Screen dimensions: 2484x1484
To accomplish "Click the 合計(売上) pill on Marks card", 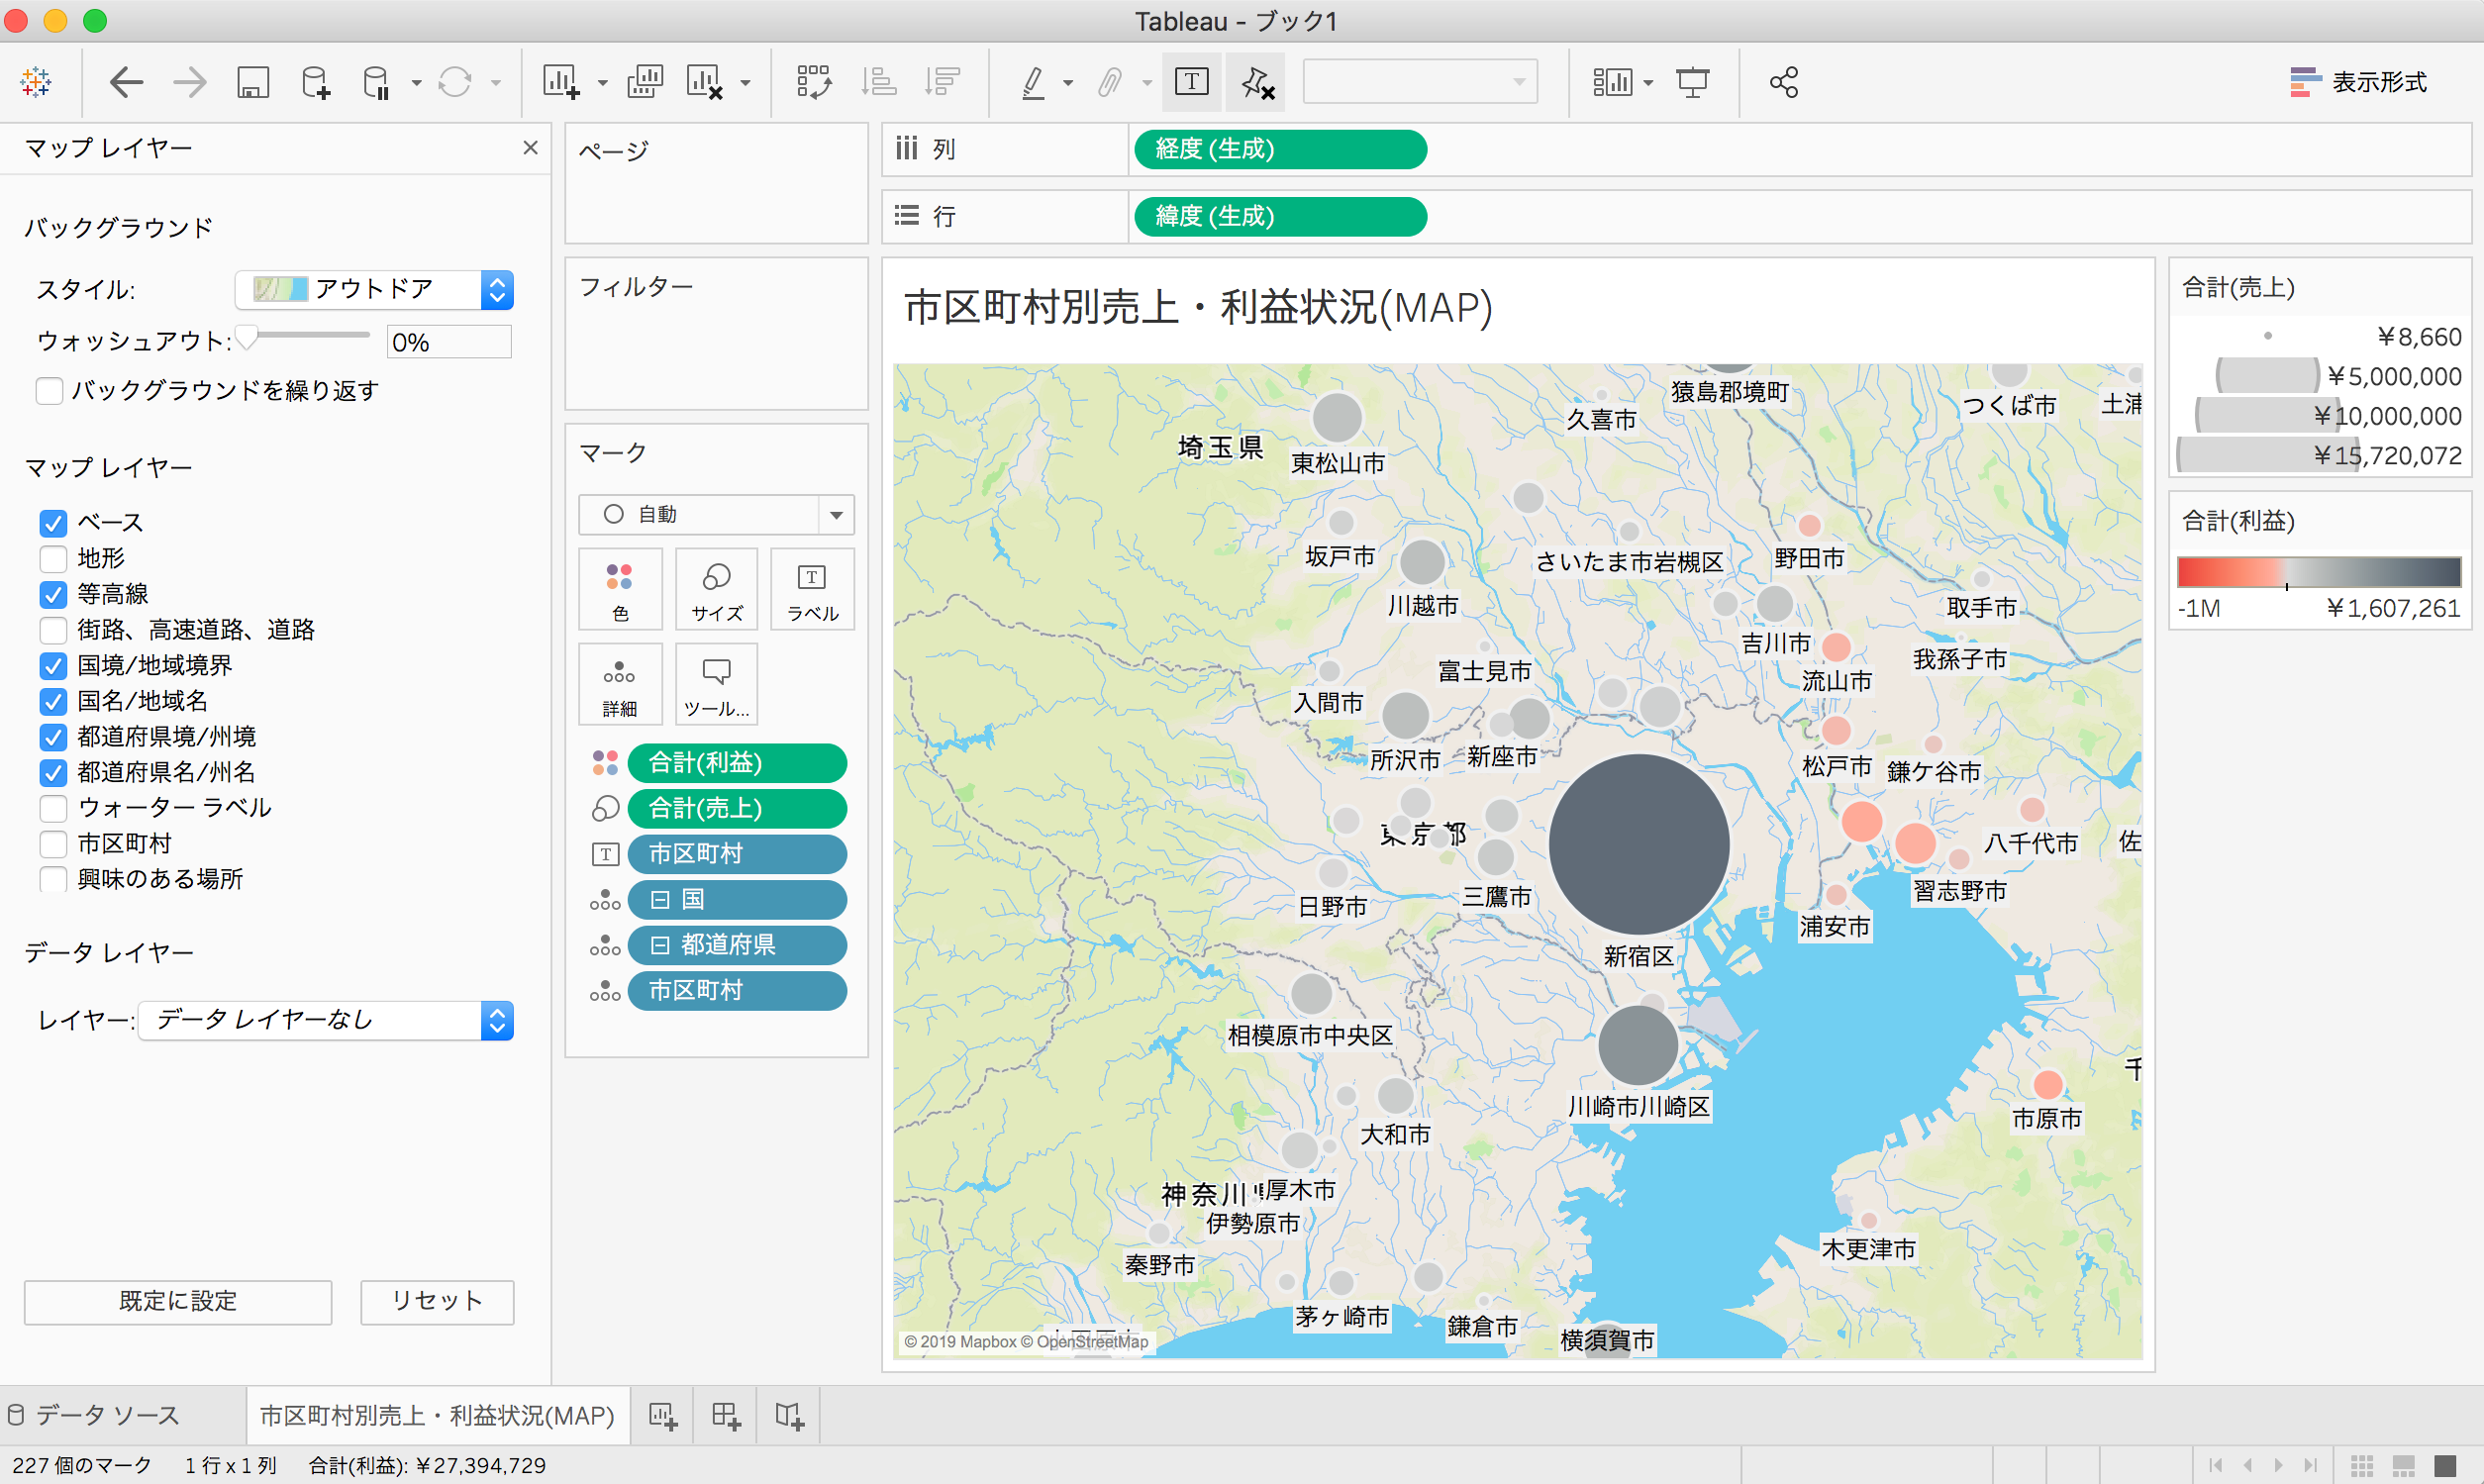I will [737, 808].
